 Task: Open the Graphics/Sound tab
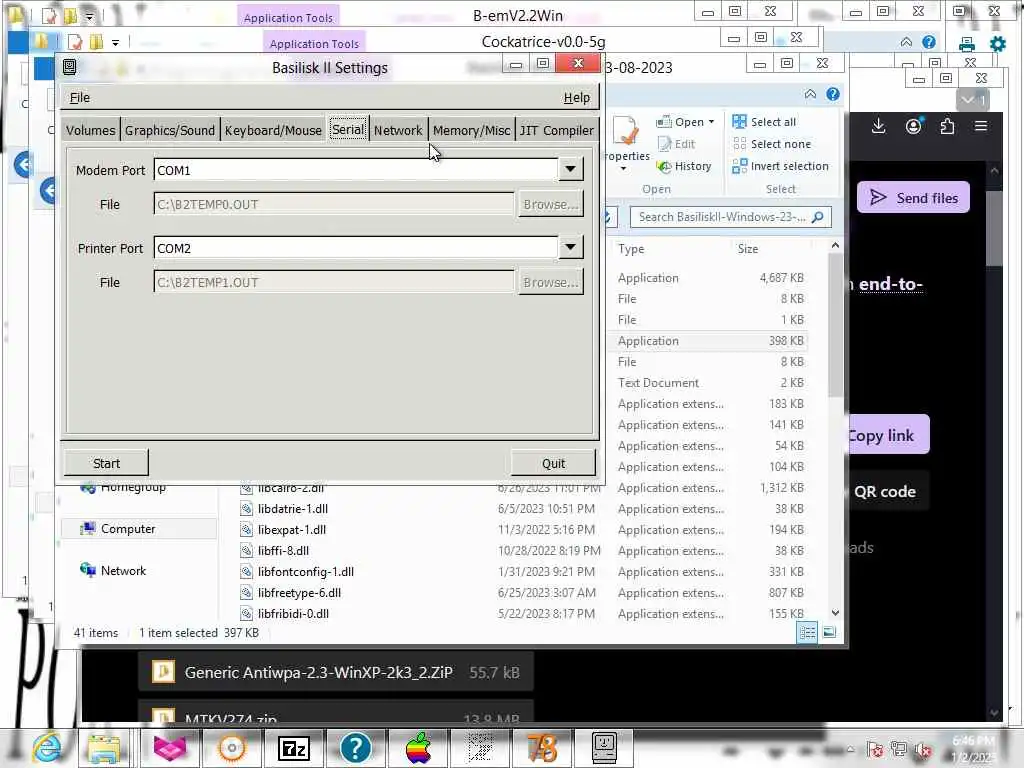(170, 130)
